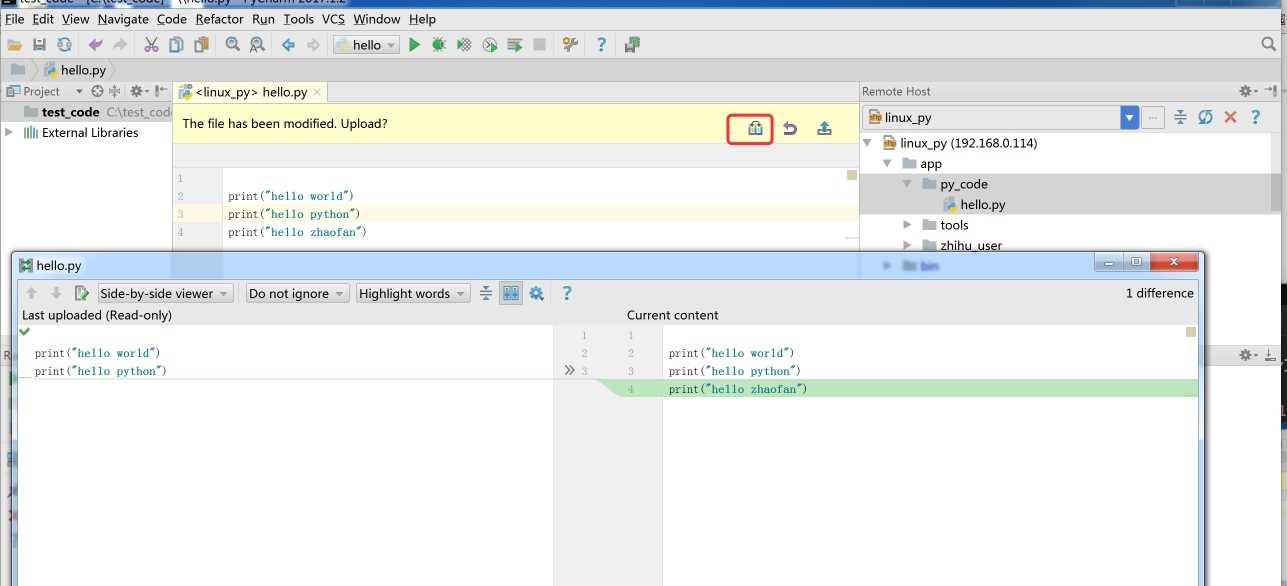The image size is (1287, 586).
Task: Click Collapse All icon in Remote Host panel
Action: coord(1180,118)
